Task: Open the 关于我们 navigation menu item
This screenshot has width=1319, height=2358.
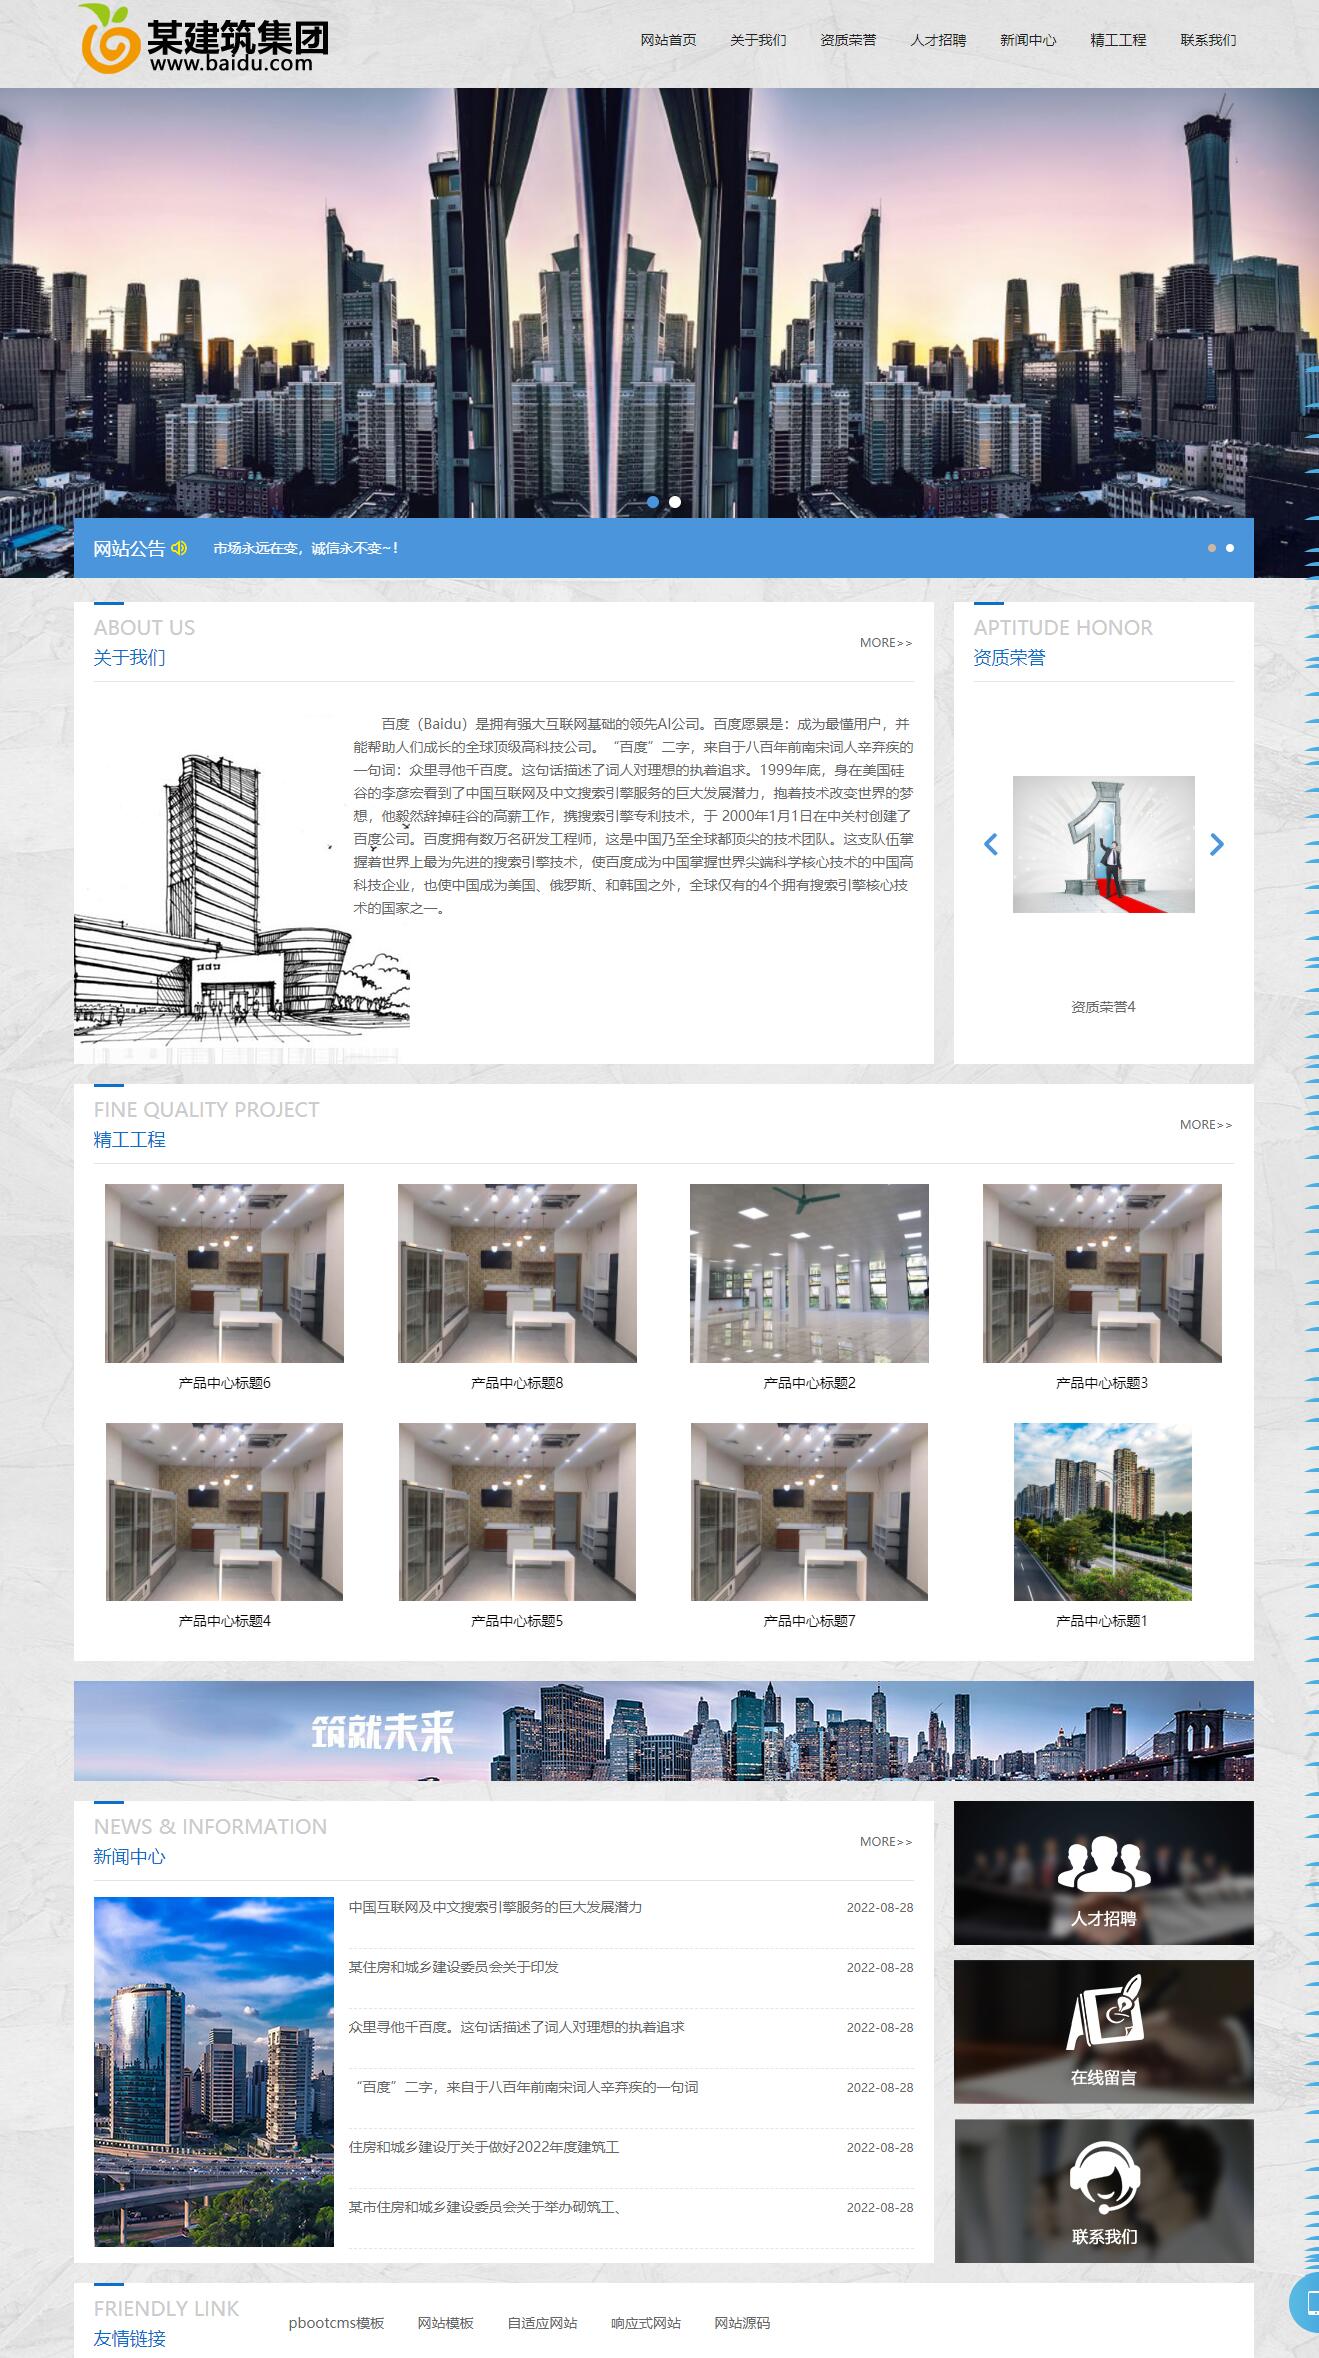Action: 758,40
